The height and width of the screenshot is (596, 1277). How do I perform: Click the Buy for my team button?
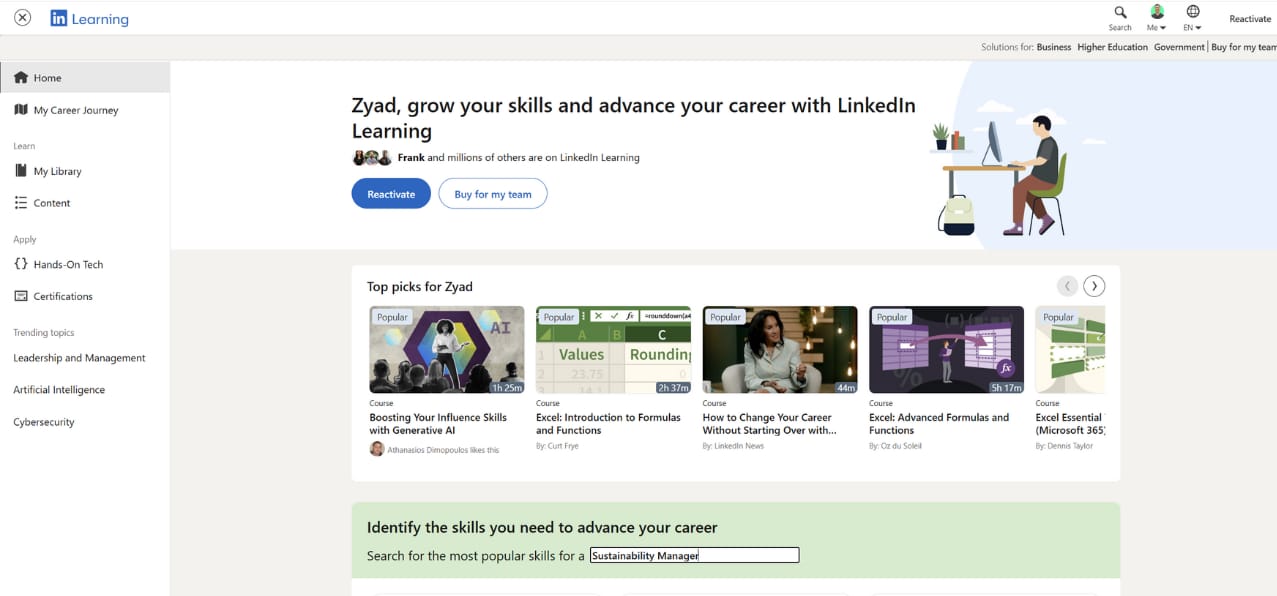pos(493,194)
